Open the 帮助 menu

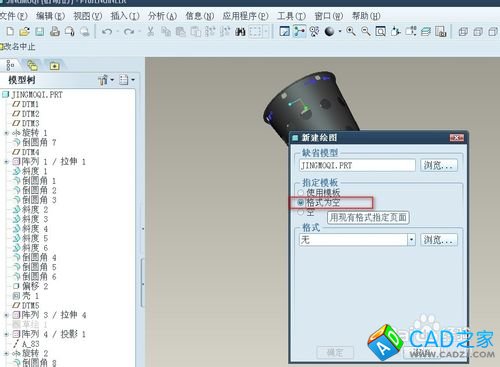click(x=366, y=16)
